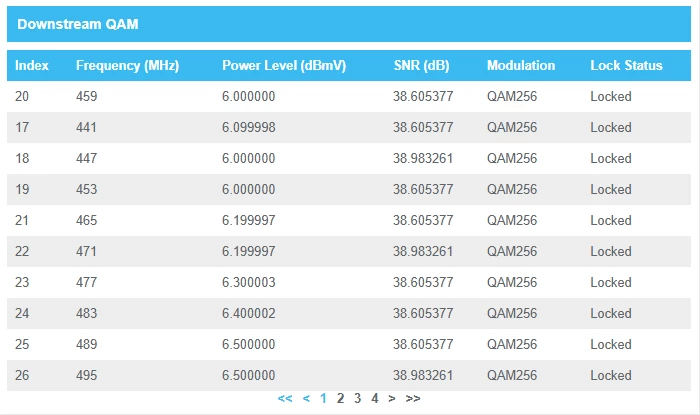The width and height of the screenshot is (700, 415).
Task: Select index cell 23
Action: tap(22, 282)
